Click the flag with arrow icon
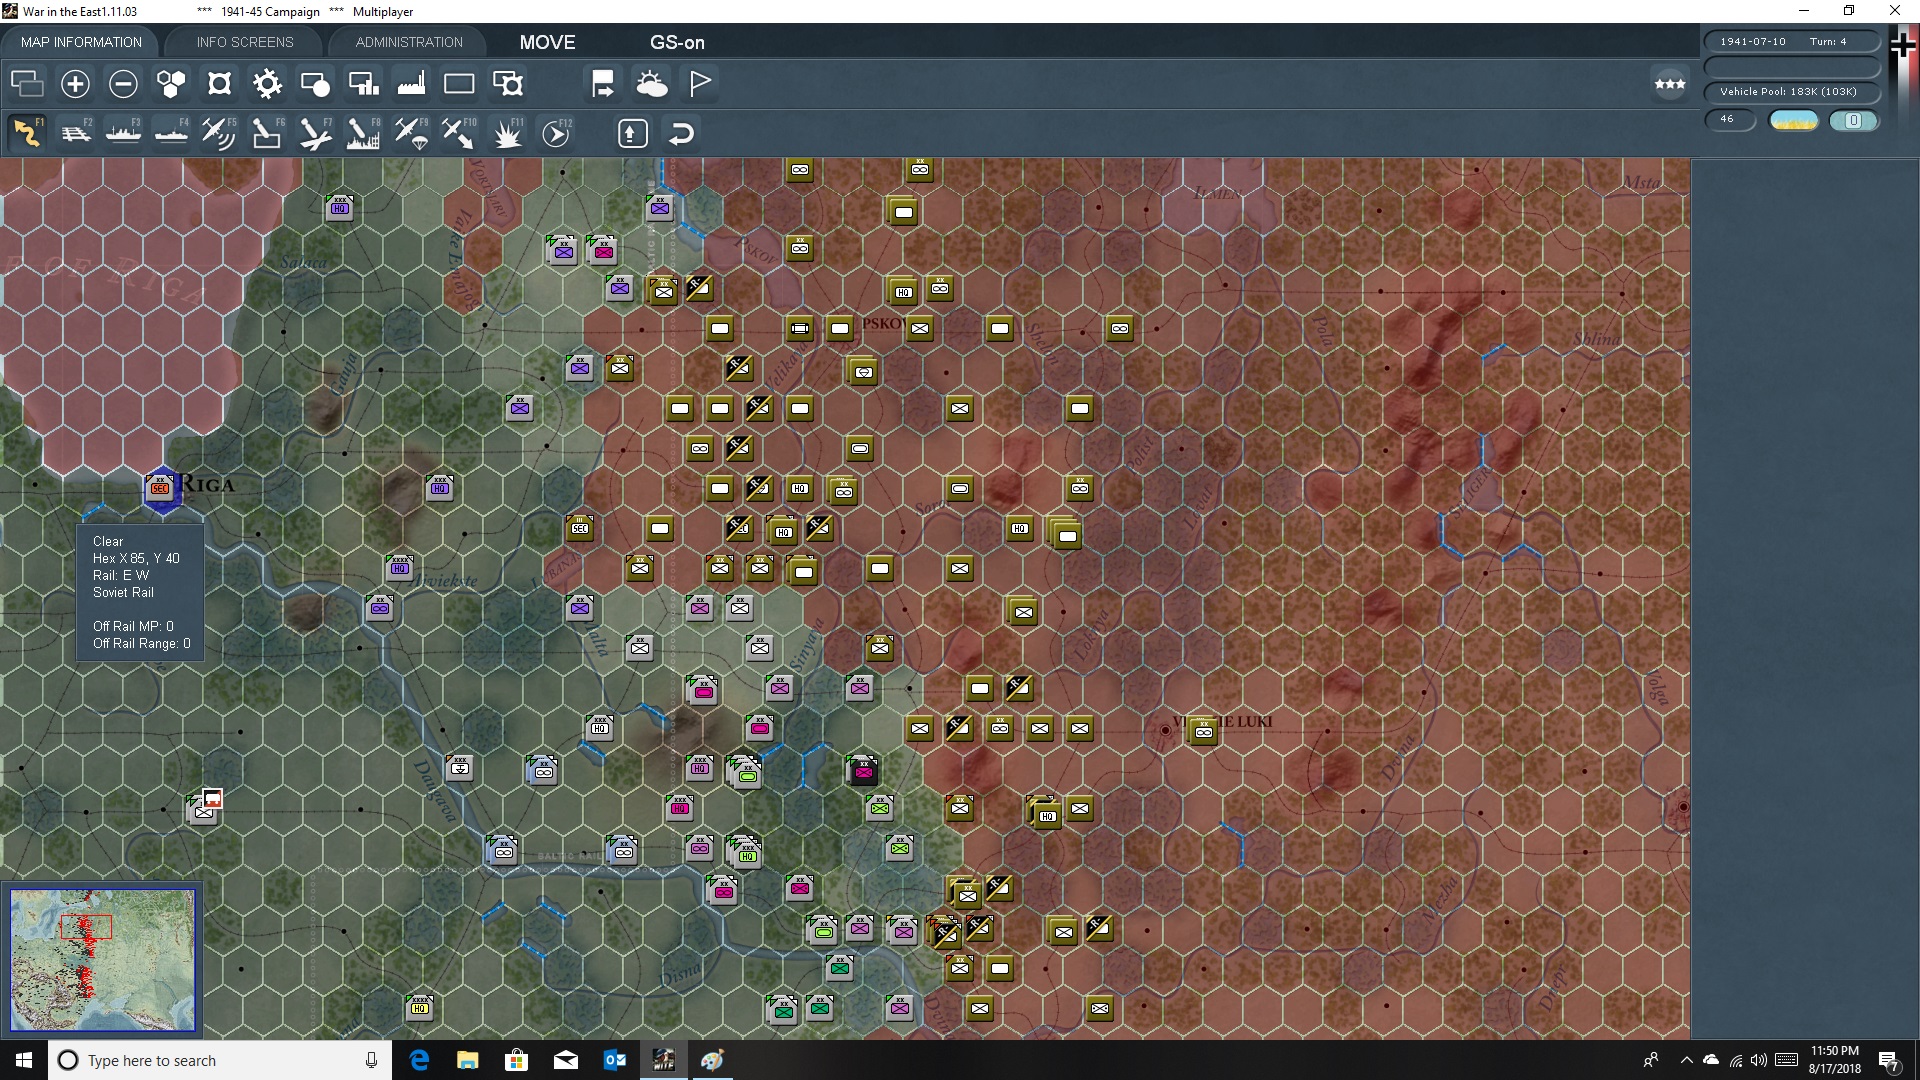 tap(603, 84)
